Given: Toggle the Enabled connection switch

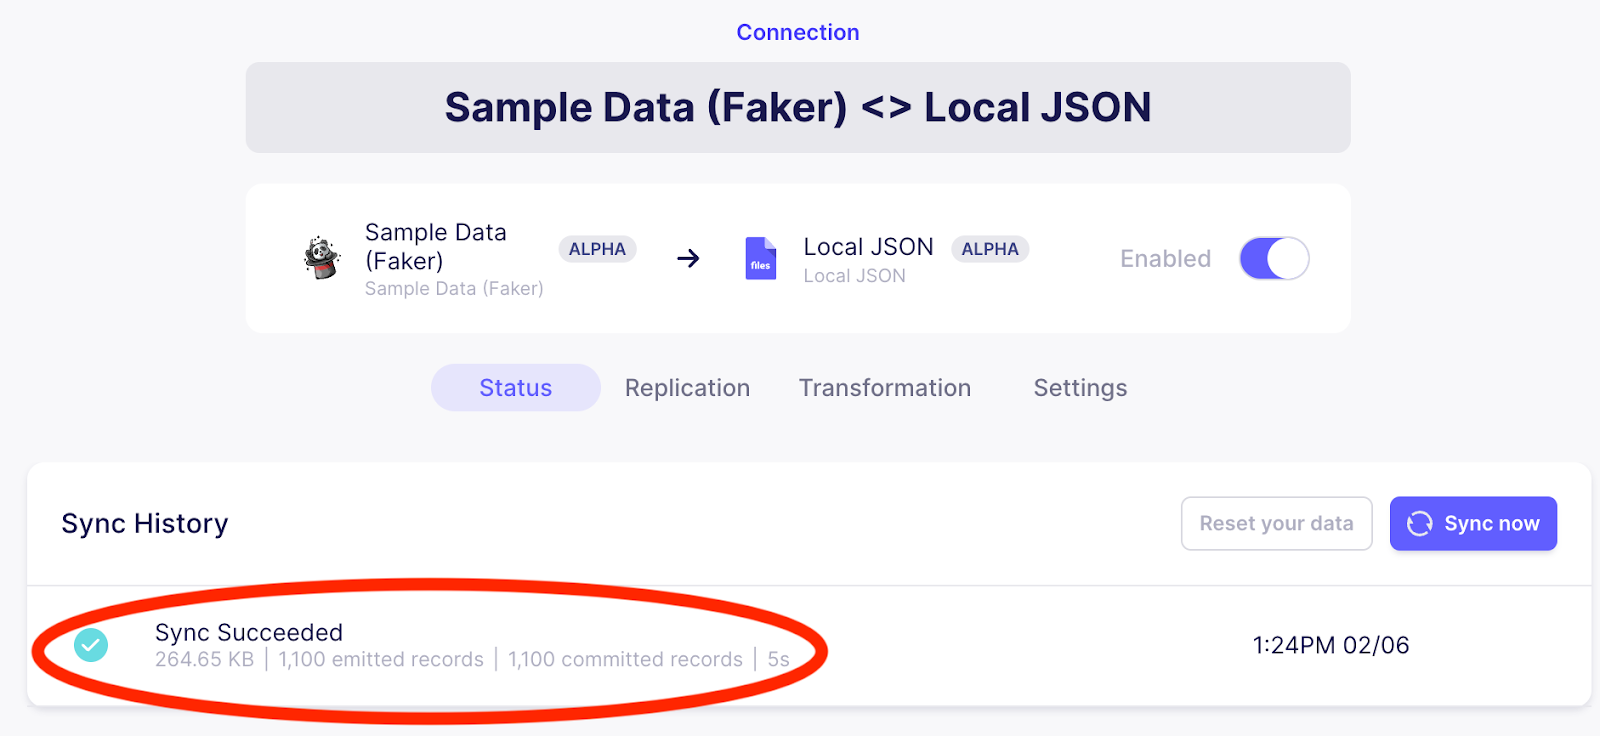Looking at the screenshot, I should point(1274,259).
